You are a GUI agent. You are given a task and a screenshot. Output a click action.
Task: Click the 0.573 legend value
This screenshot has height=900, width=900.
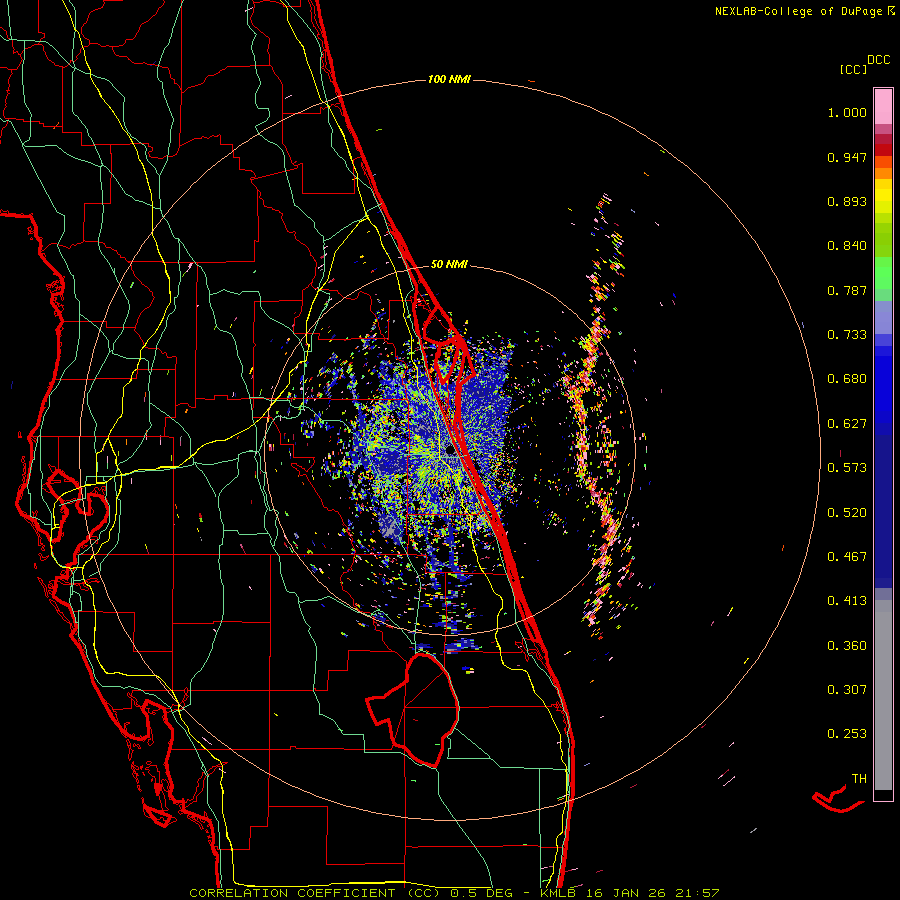[847, 468]
